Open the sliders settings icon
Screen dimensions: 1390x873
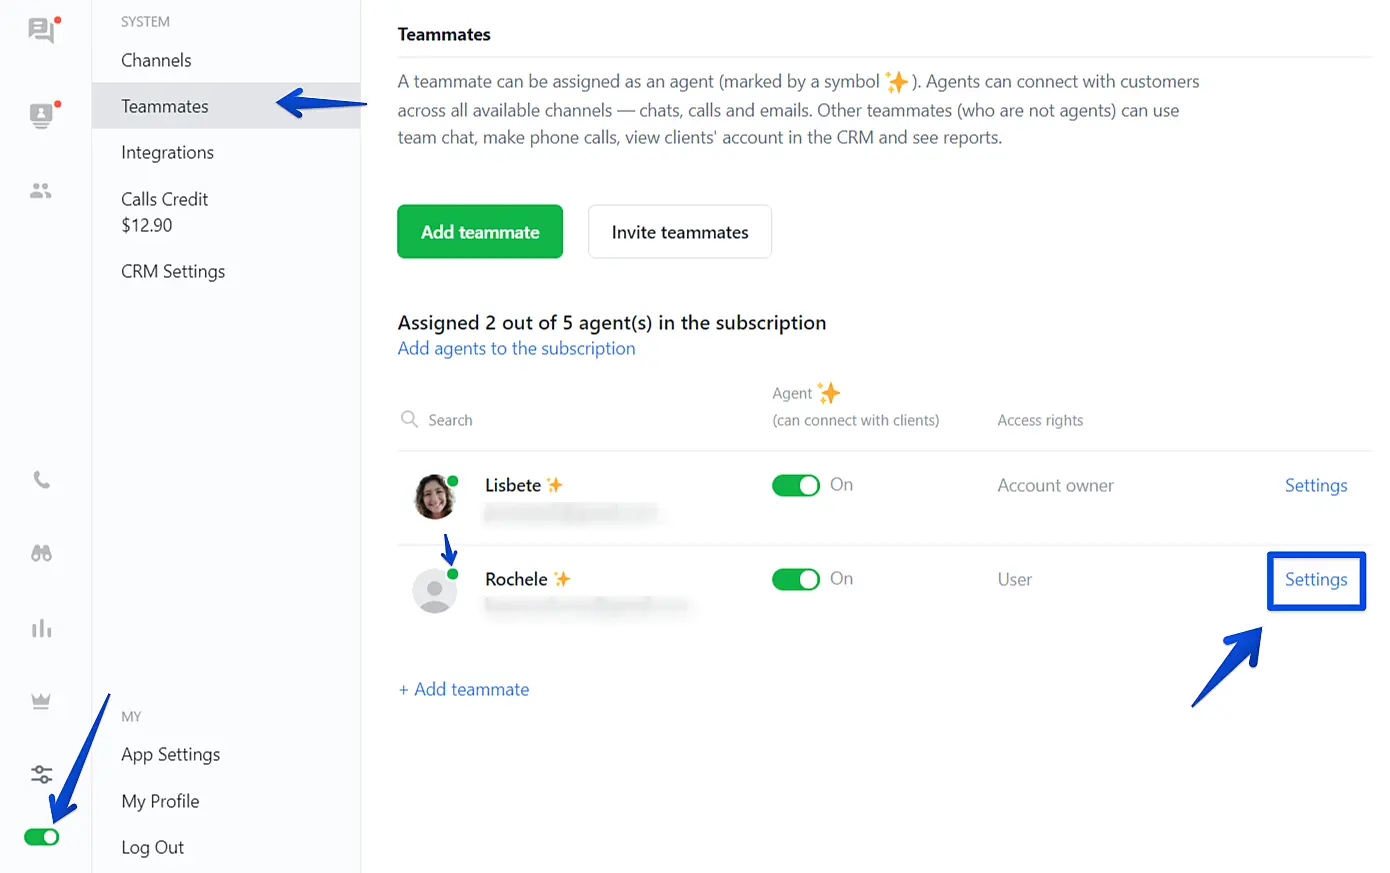pyautogui.click(x=41, y=774)
